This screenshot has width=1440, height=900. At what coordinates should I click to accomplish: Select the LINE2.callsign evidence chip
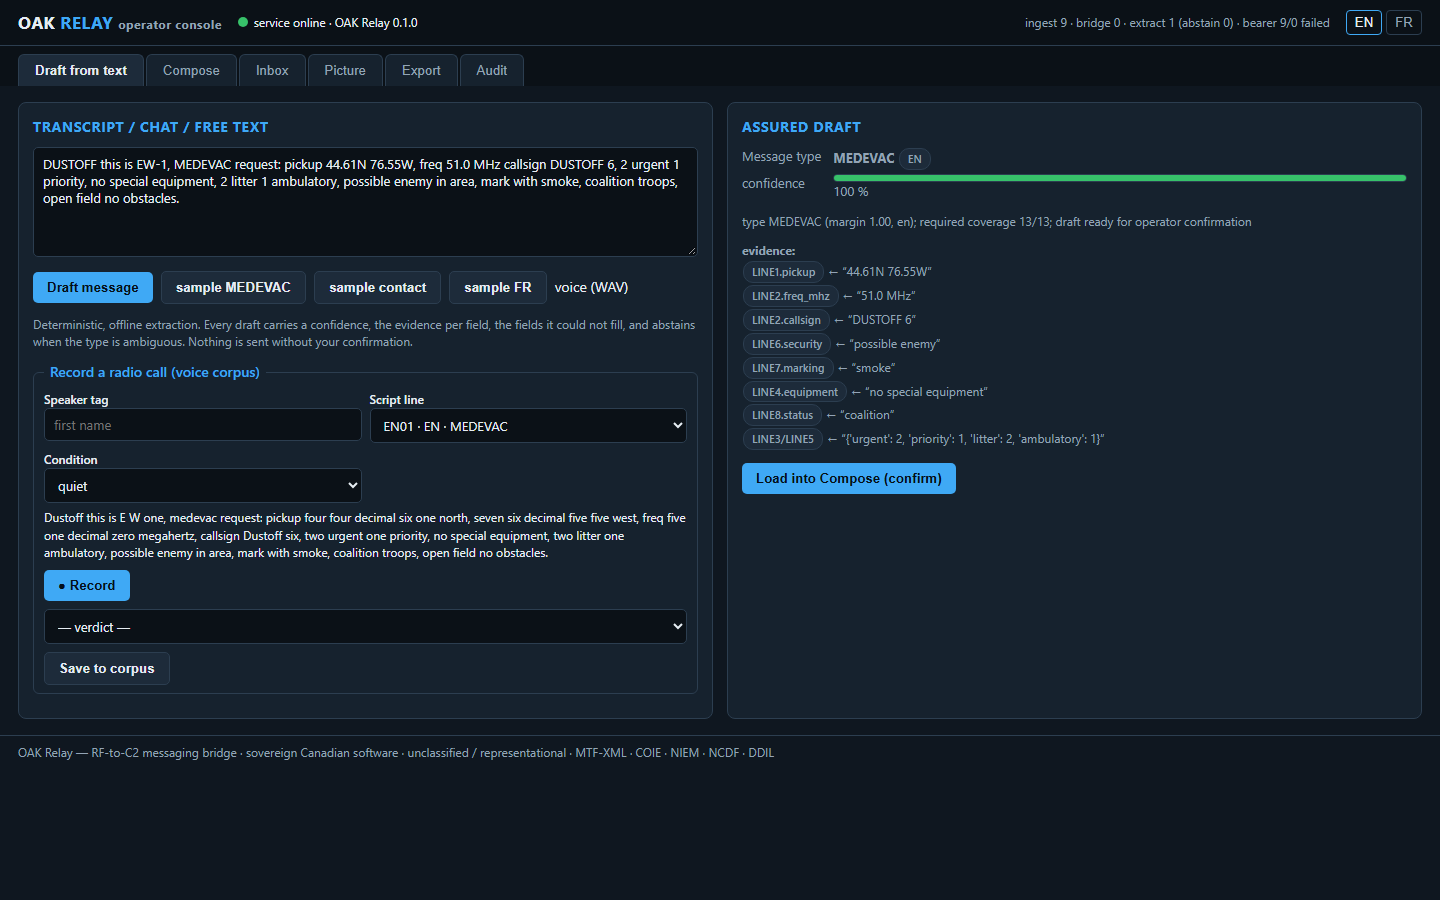click(786, 320)
